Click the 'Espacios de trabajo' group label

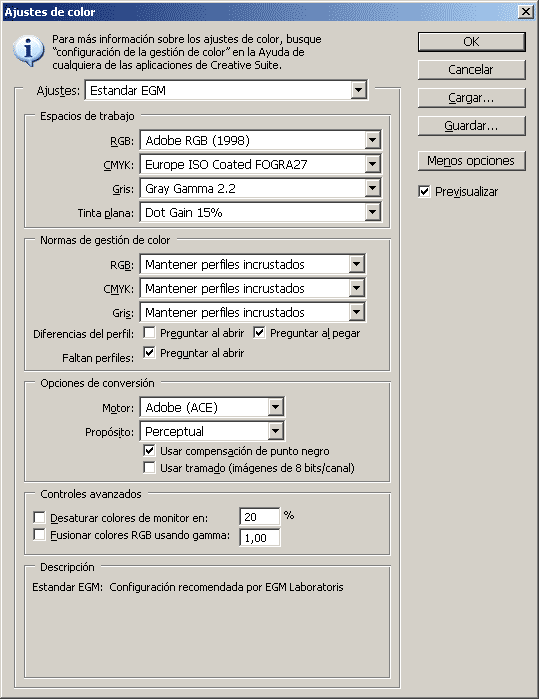[87, 116]
